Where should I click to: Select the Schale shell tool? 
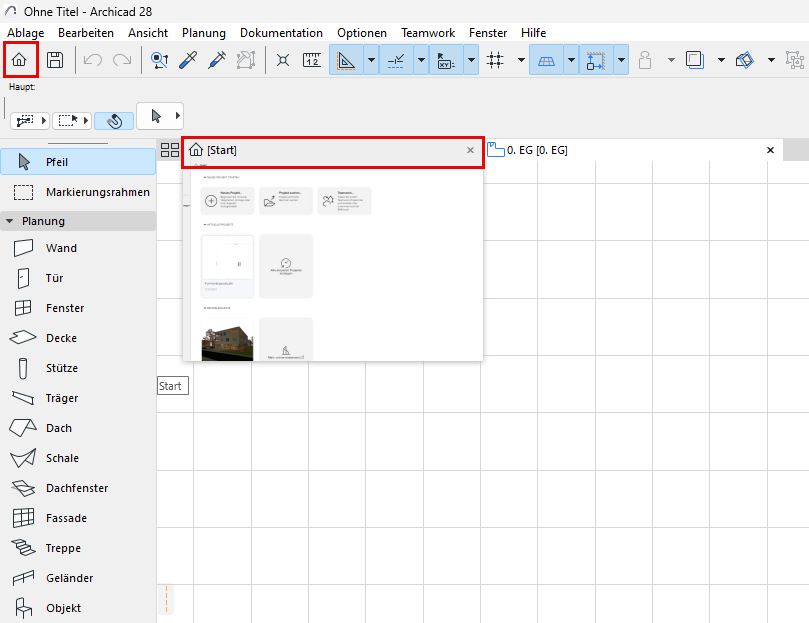(x=78, y=458)
